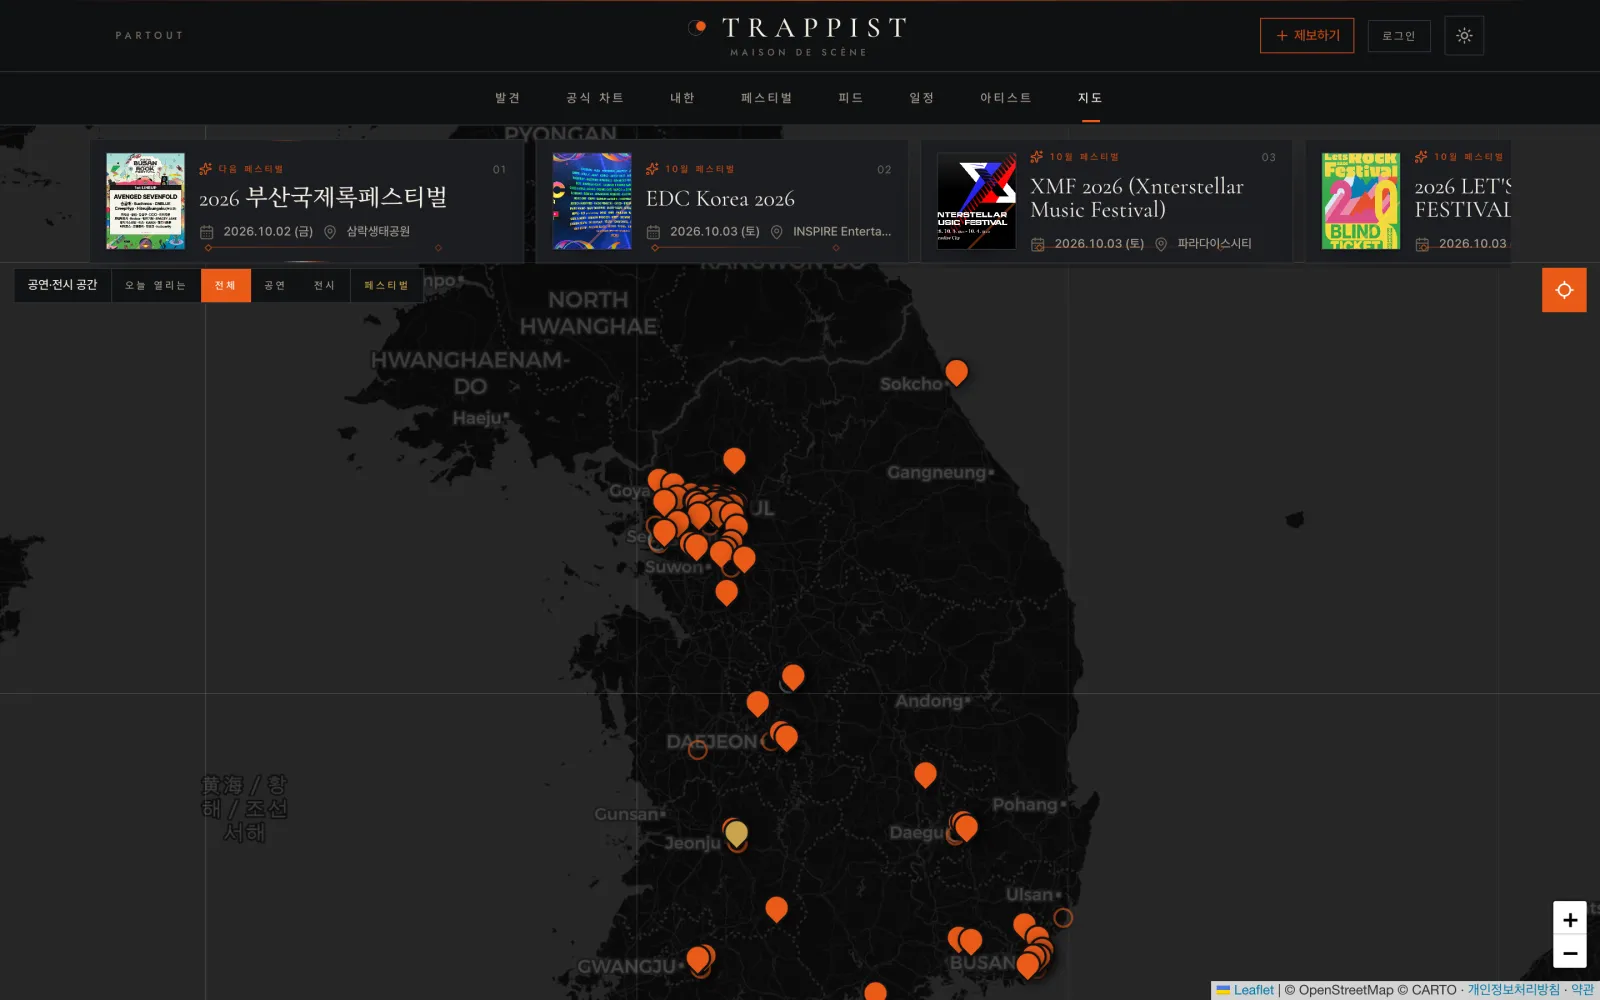Click the 공연·전시 공간 label
Image resolution: width=1600 pixels, height=1000 pixels.
[62, 285]
